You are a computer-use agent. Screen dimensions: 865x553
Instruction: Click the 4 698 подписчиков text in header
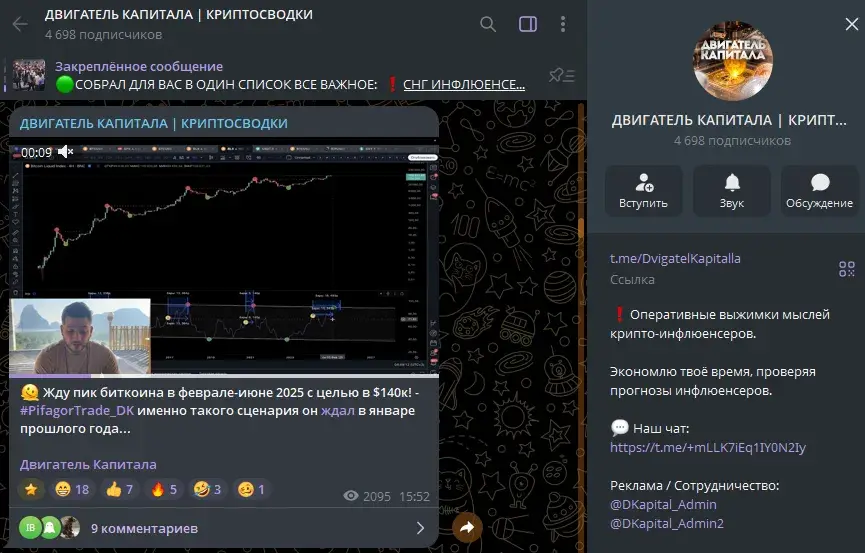tap(104, 35)
